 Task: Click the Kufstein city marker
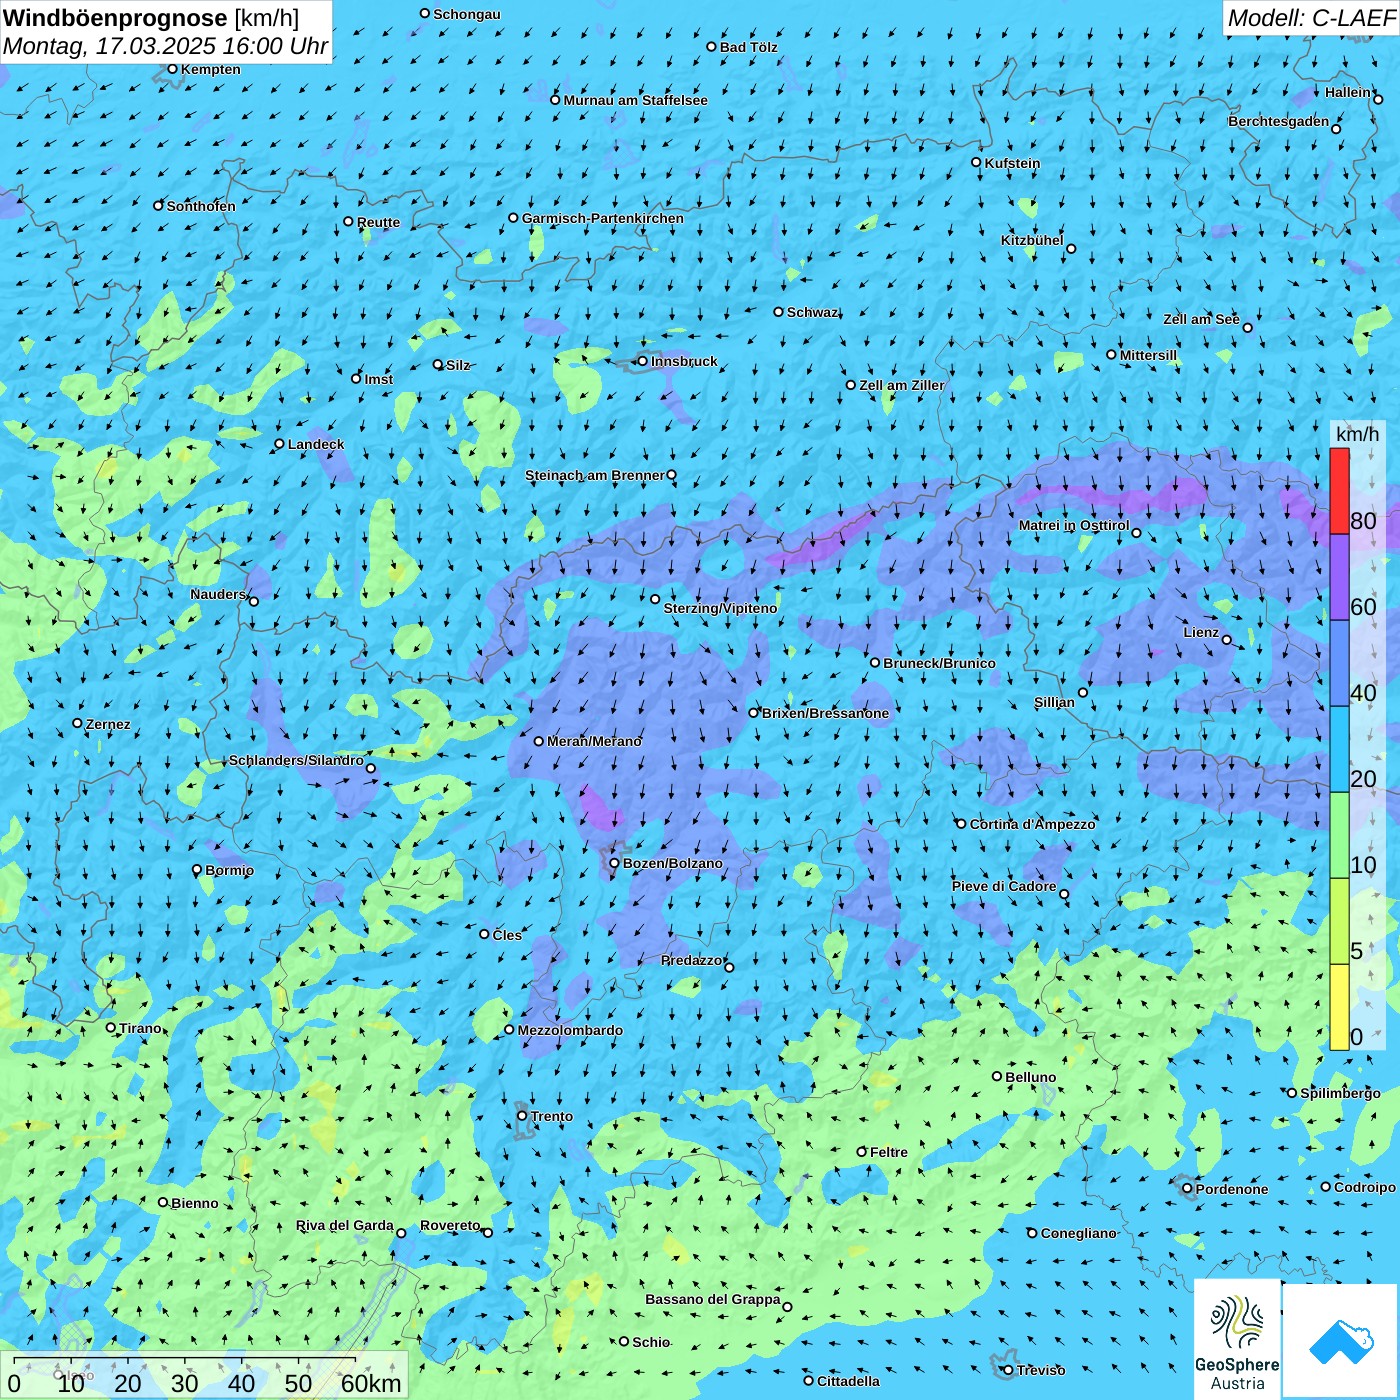point(977,162)
